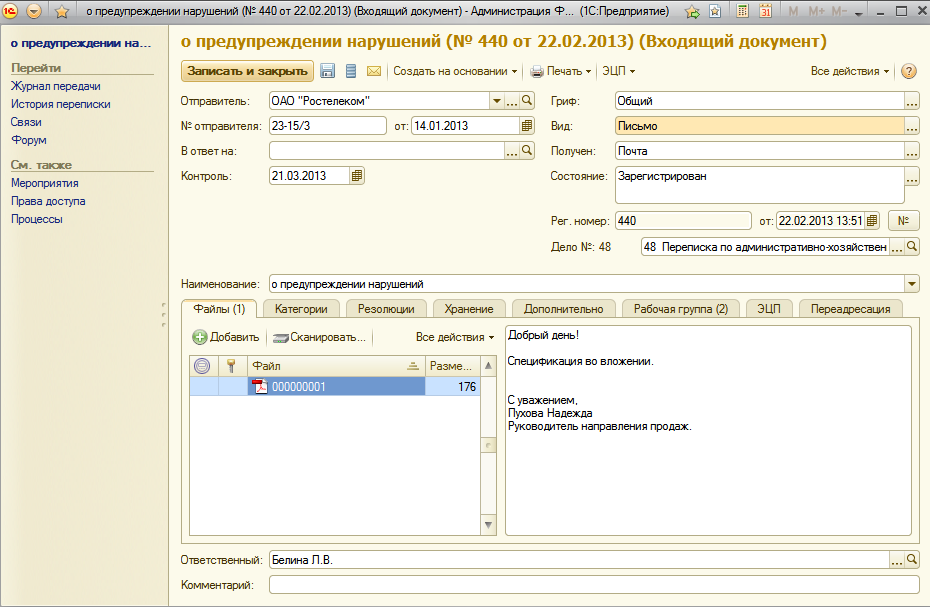Image resolution: width=931 pixels, height=607 pixels.
Task: Click the envelope send-mail icon
Action: tap(373, 71)
